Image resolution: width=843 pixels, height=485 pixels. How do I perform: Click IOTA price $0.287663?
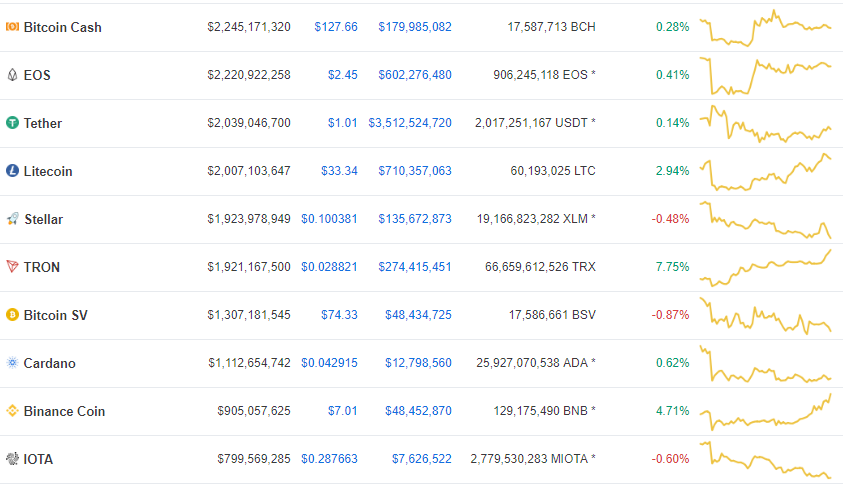pyautogui.click(x=329, y=459)
